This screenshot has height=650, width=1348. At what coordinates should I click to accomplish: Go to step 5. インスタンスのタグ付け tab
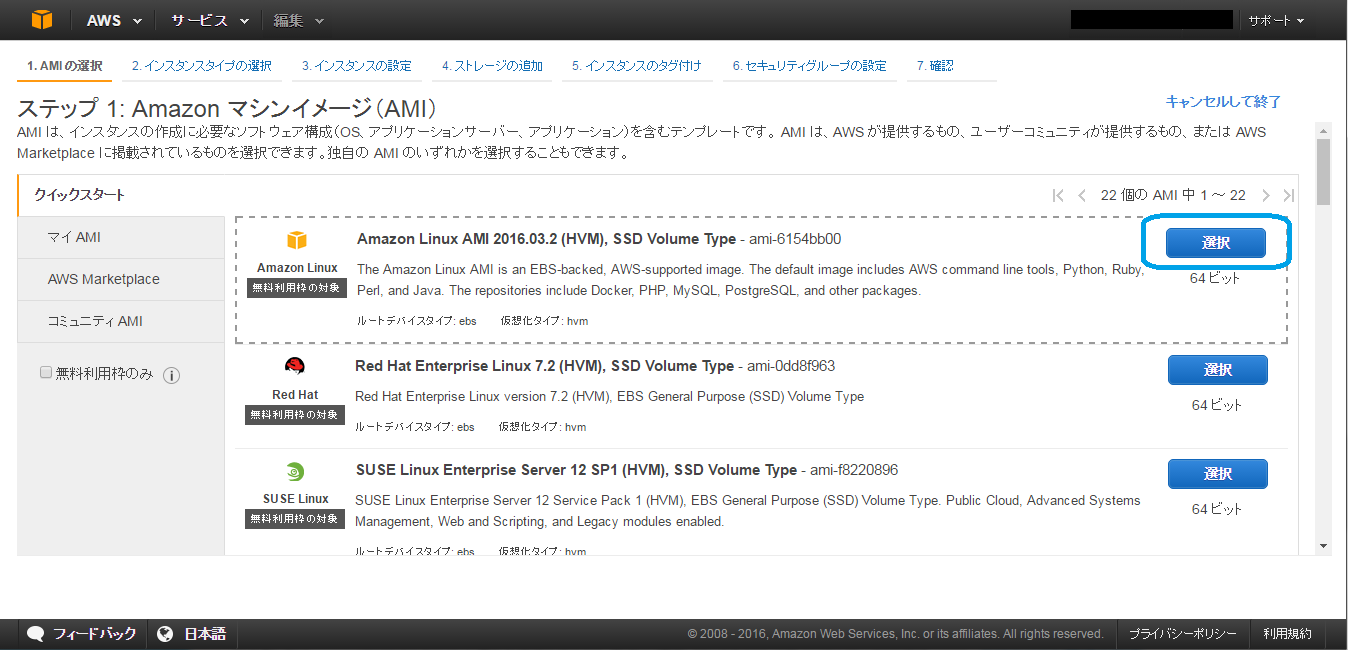(637, 66)
